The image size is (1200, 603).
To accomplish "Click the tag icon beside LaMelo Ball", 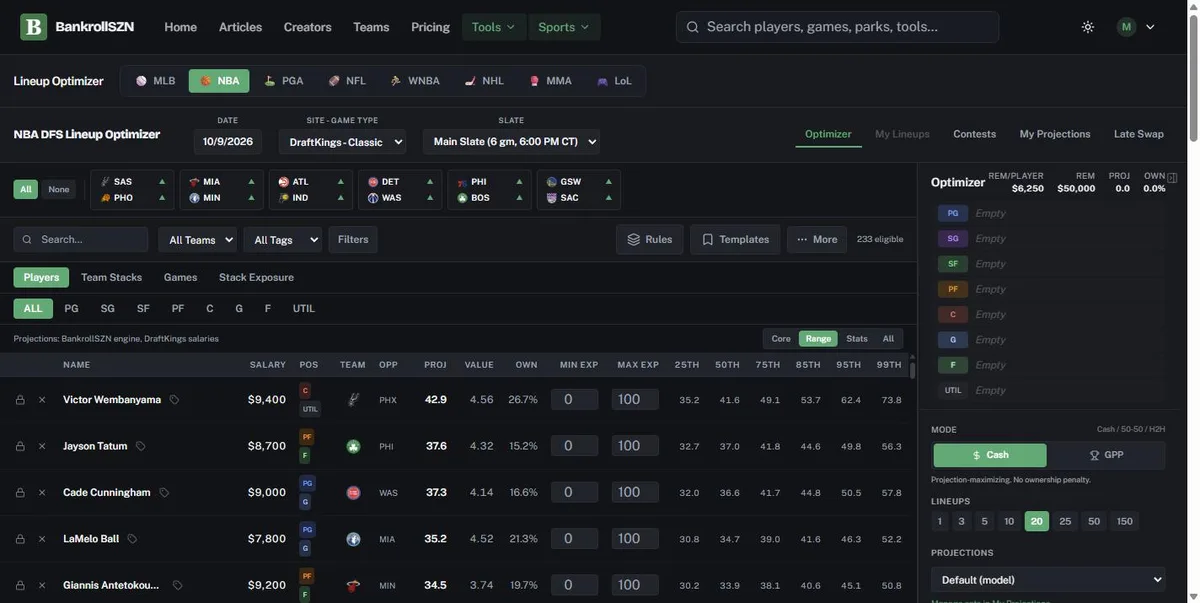I will 132,539.
